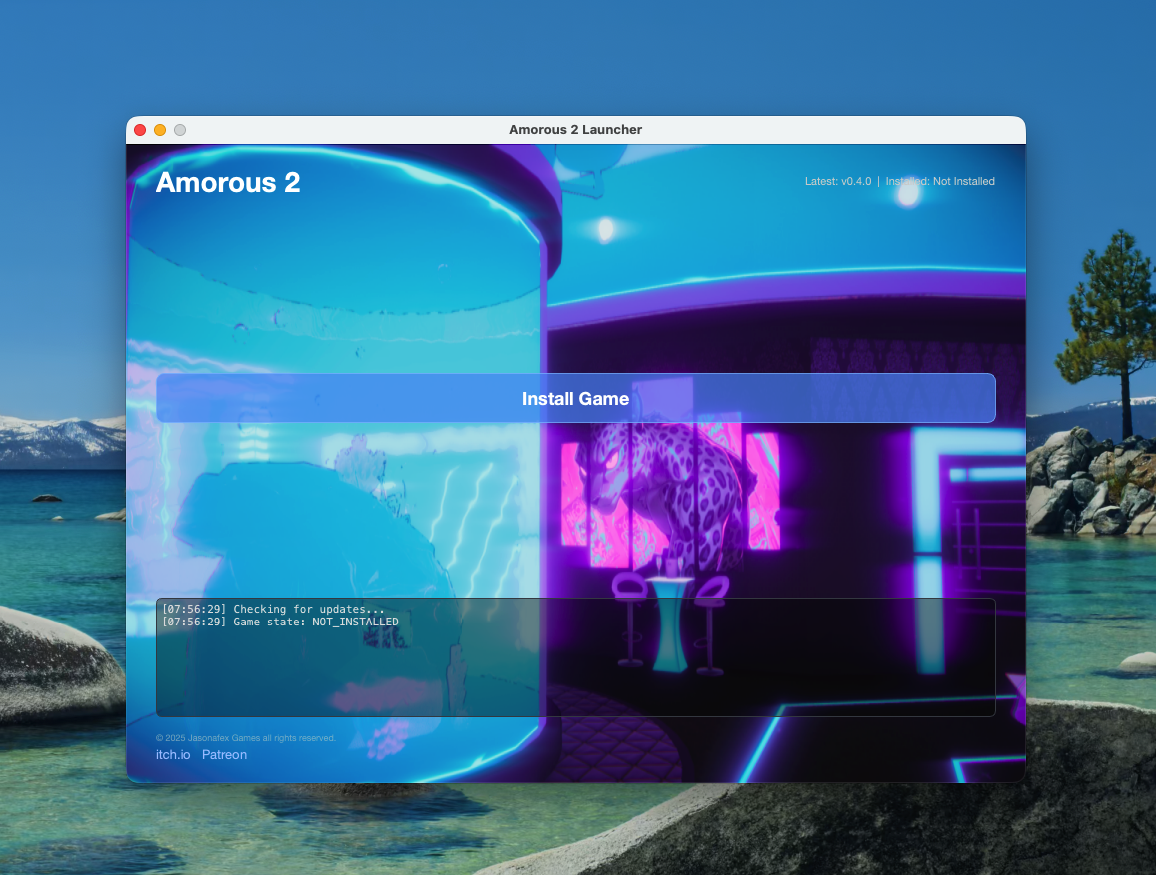Select the "Checking for updates..." log line
Screen dimensions: 1156x875
pos(274,609)
